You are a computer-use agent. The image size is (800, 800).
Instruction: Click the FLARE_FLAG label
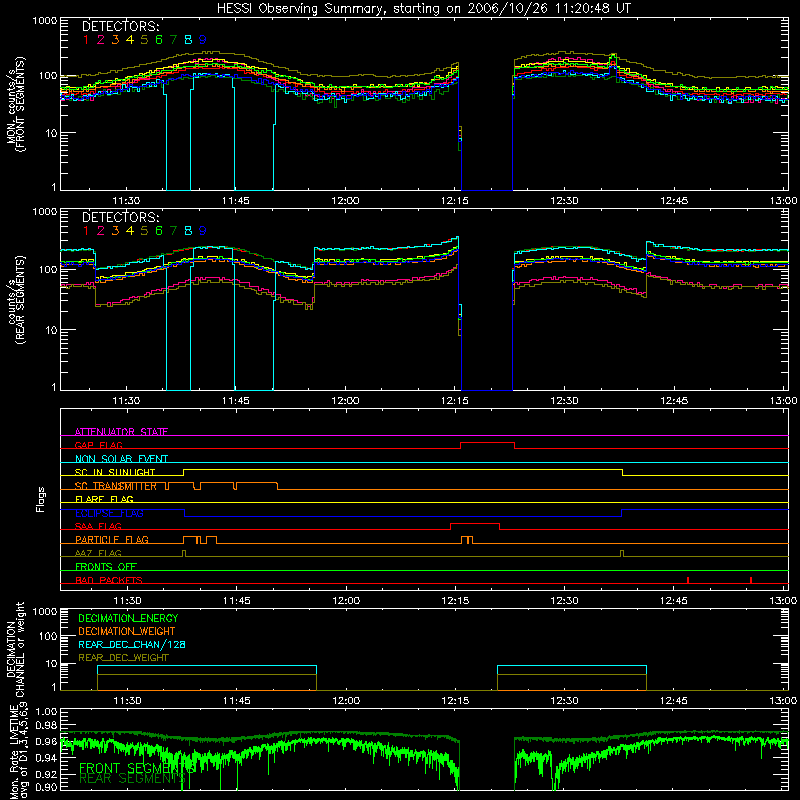click(104, 499)
